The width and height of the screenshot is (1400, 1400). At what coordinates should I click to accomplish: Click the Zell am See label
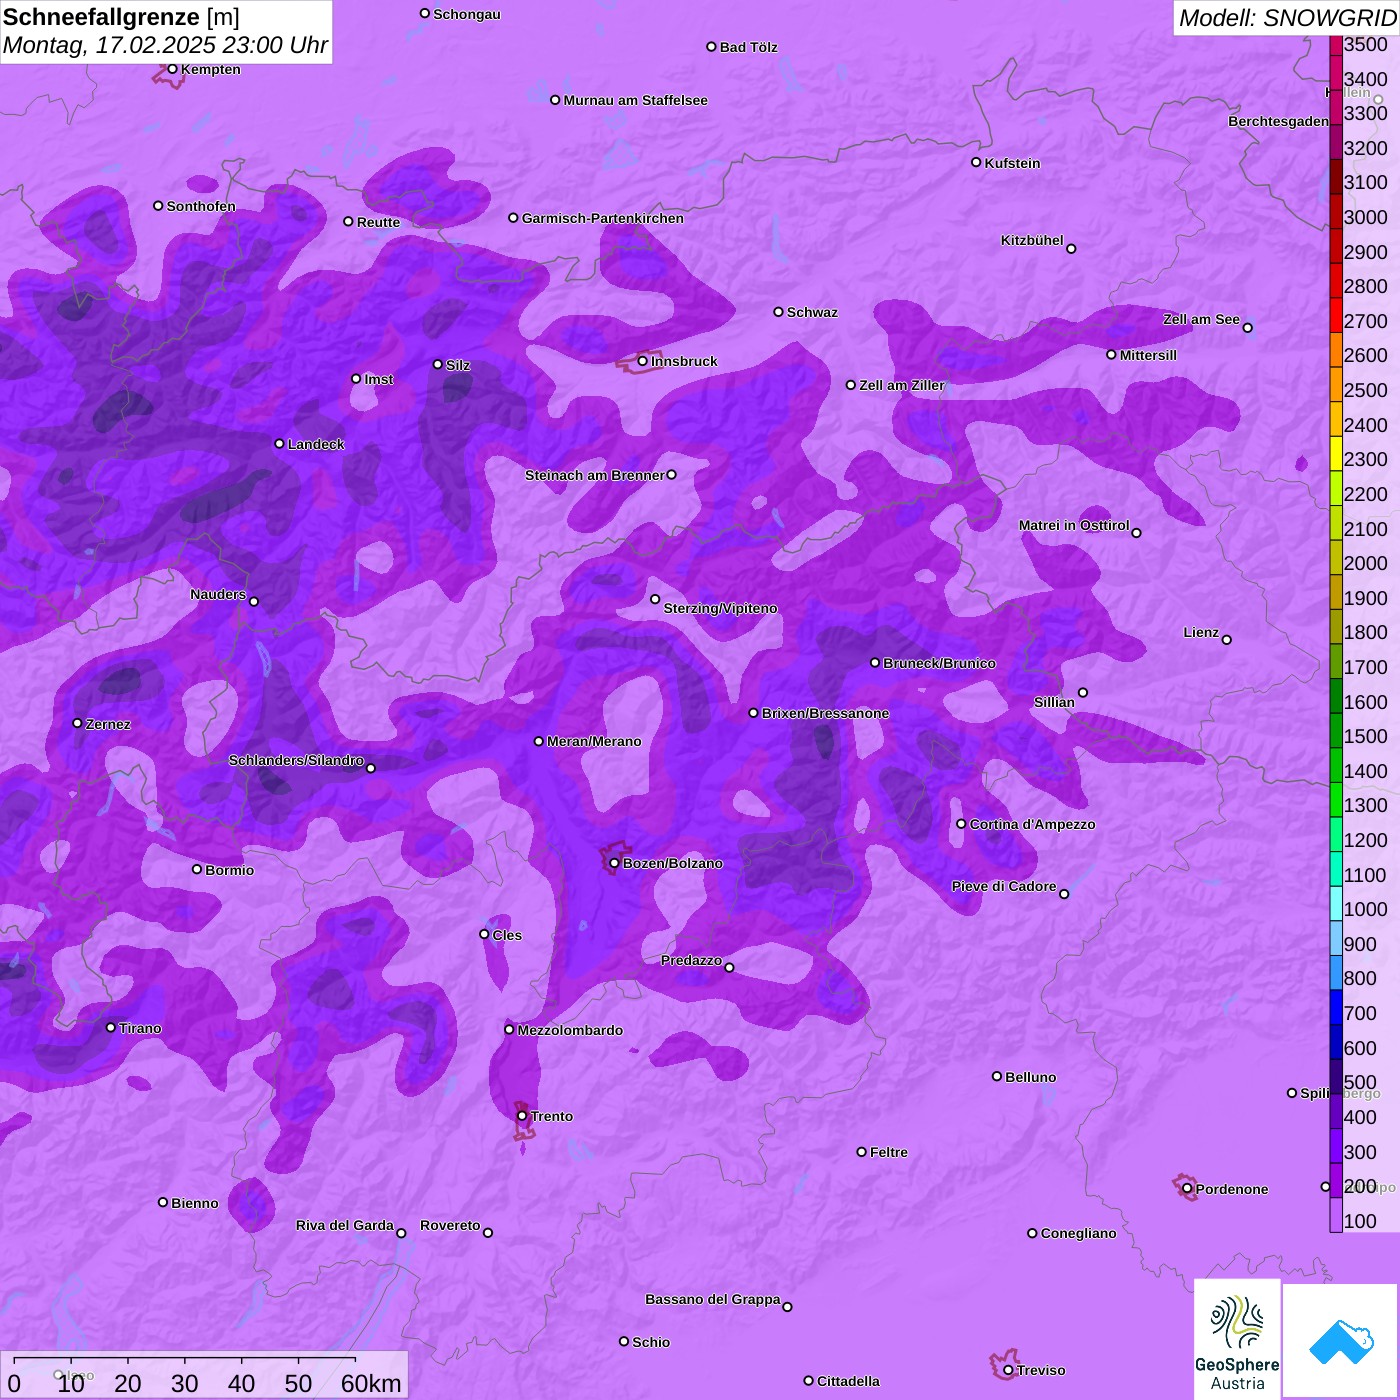(x=1201, y=319)
